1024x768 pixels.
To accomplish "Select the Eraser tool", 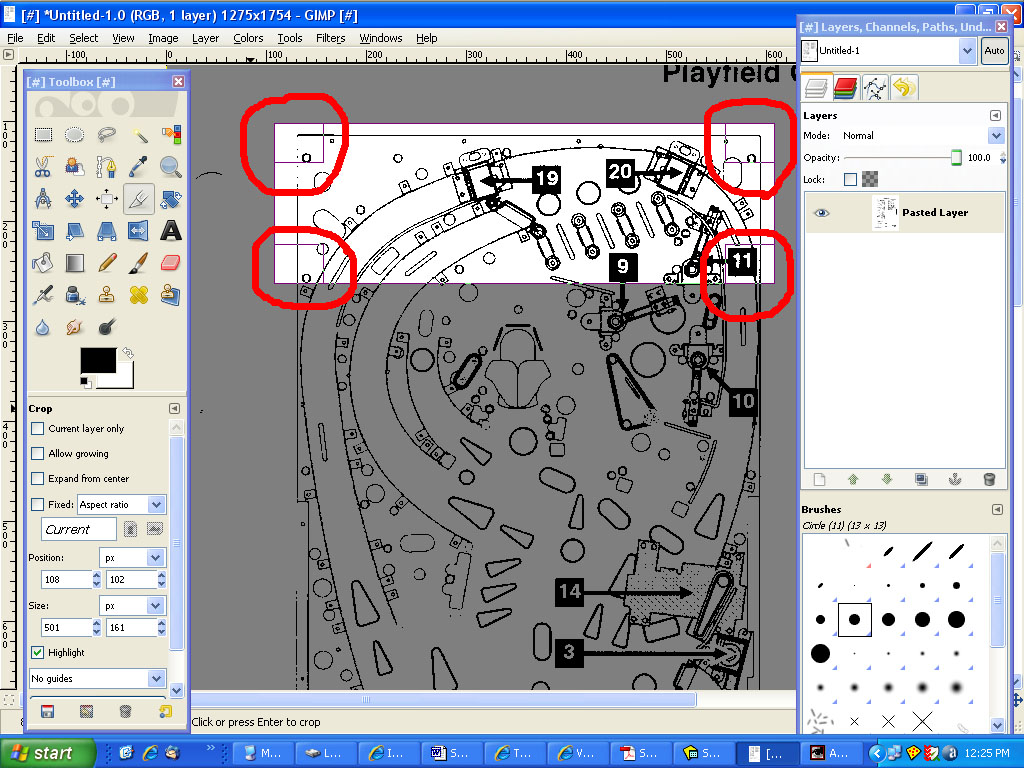I will pyautogui.click(x=171, y=263).
